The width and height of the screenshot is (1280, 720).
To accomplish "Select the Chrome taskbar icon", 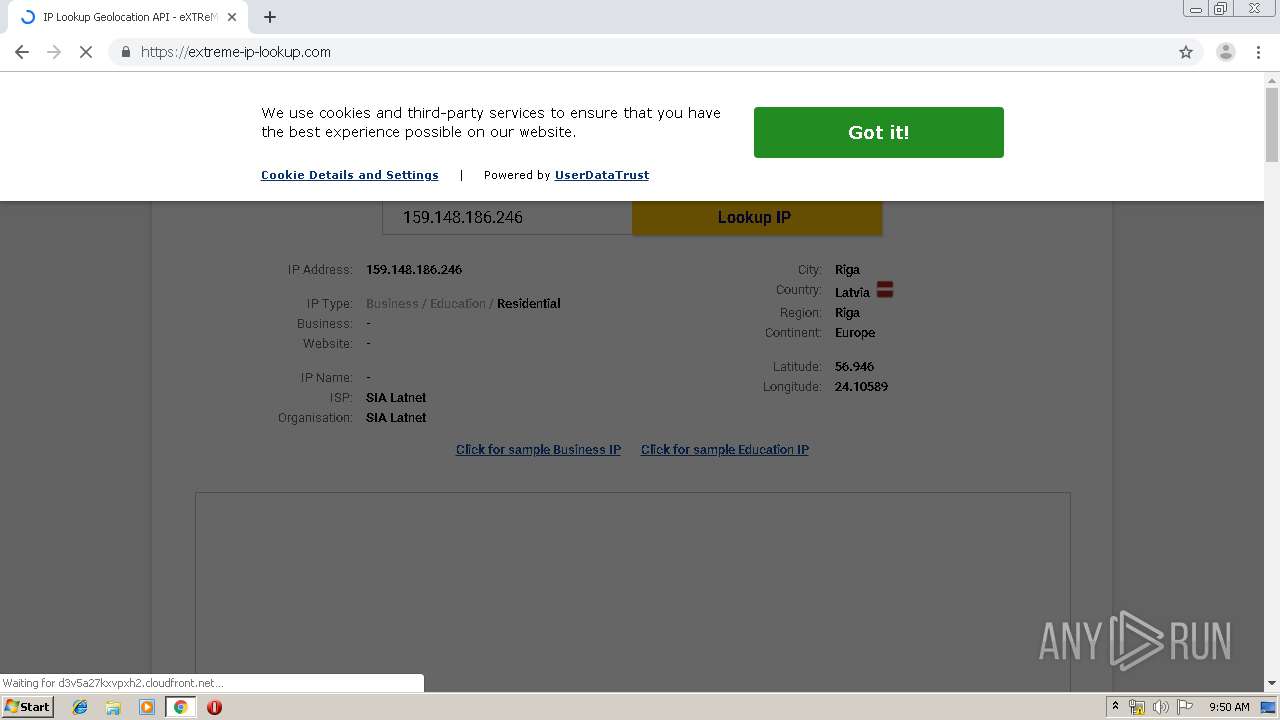I will click(180, 707).
